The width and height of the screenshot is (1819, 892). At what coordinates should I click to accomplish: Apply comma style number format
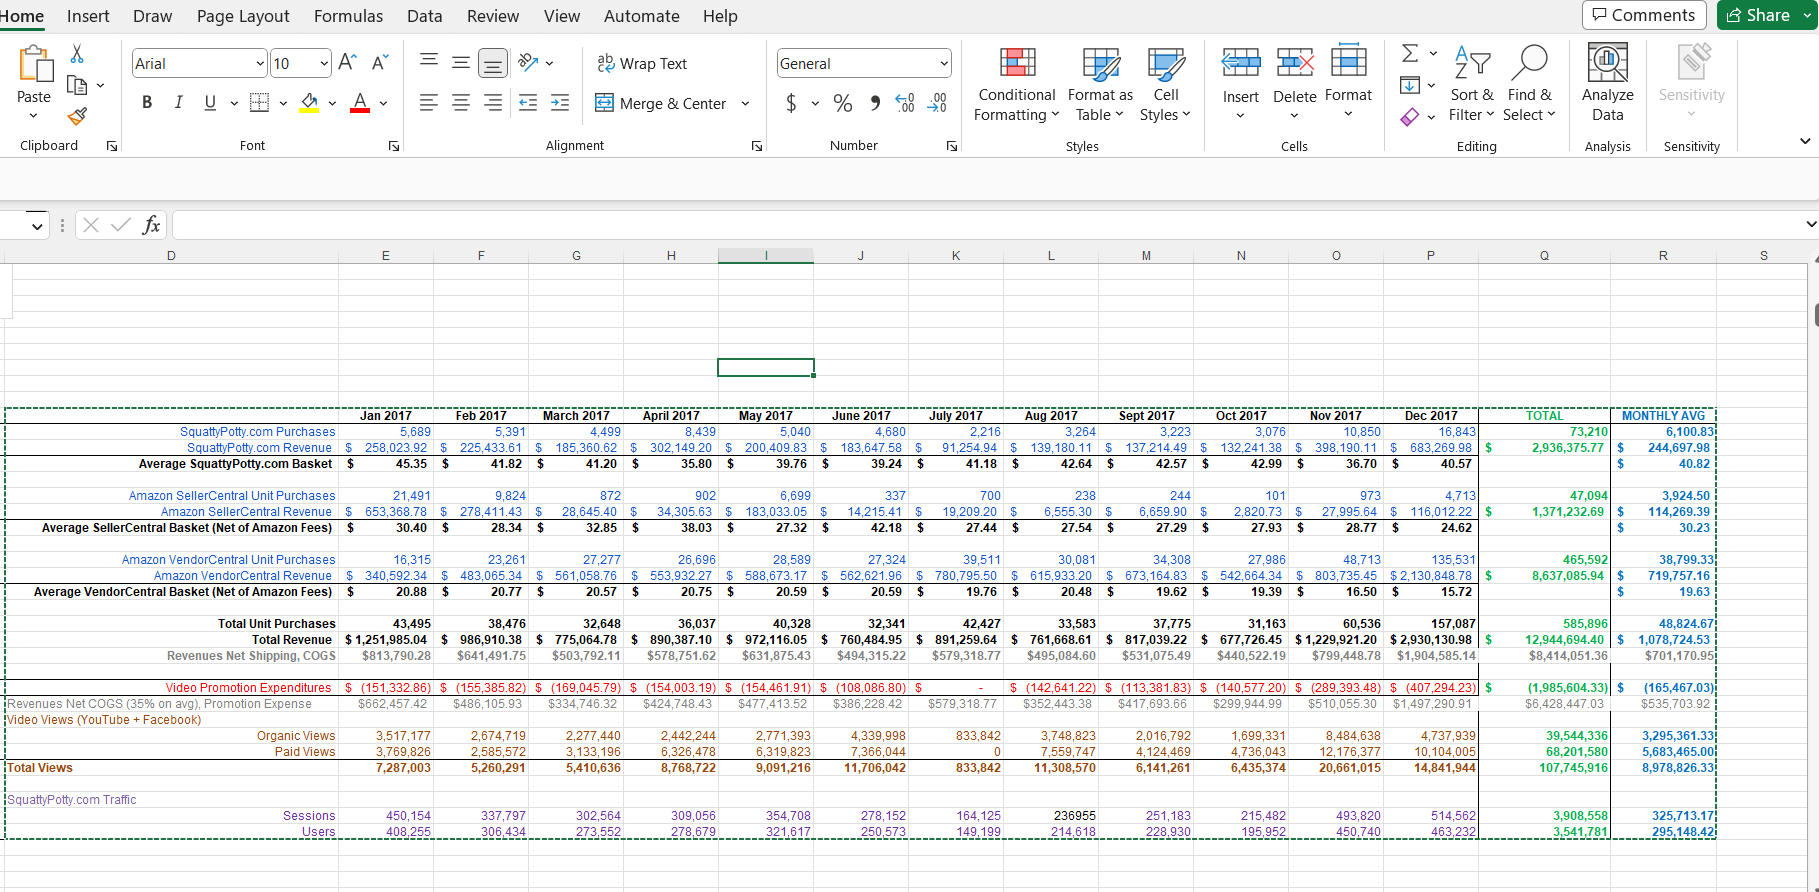[x=875, y=103]
